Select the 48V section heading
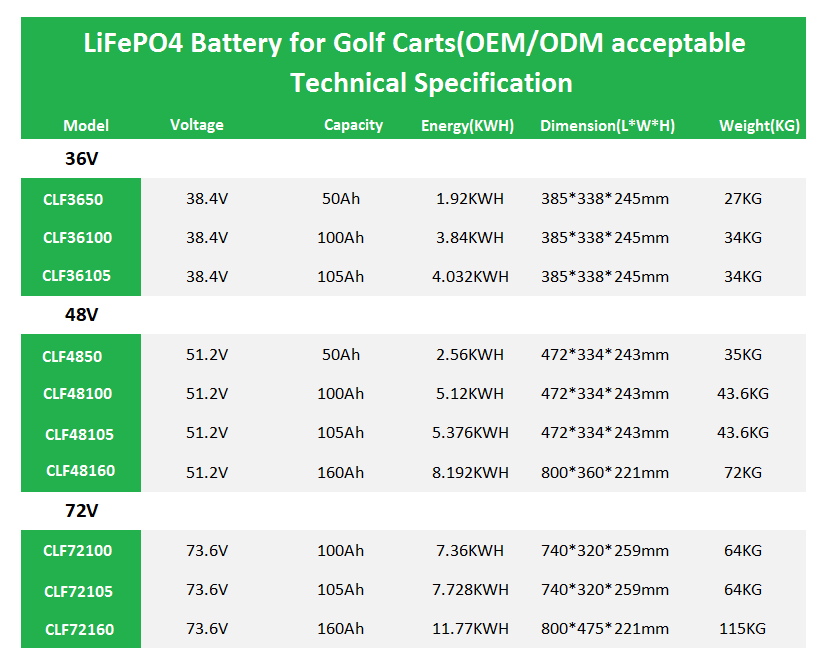The width and height of the screenshot is (825, 662). (81, 314)
